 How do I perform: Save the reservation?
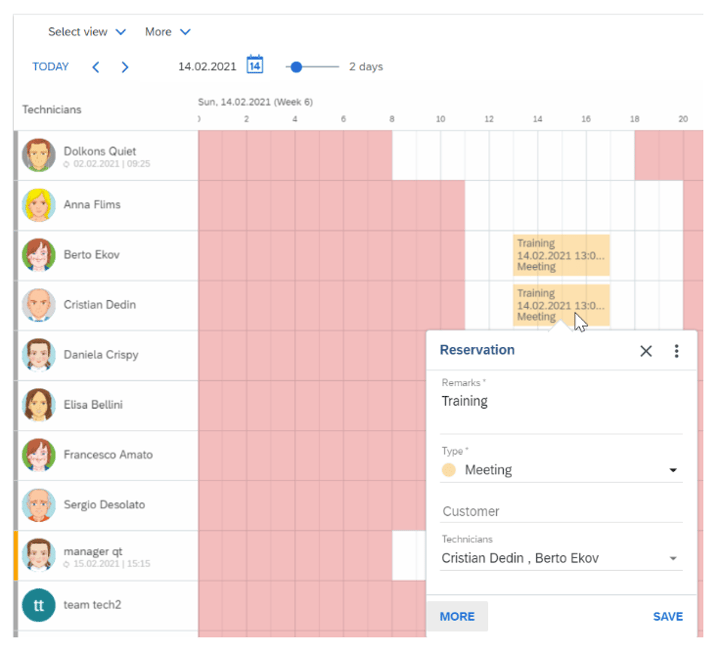(x=668, y=616)
